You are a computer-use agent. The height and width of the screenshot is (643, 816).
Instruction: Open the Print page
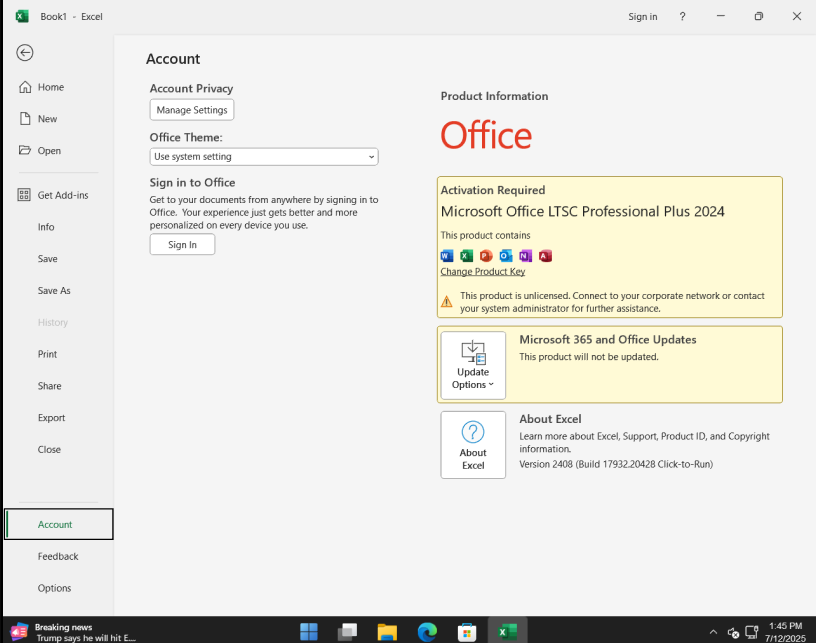(47, 354)
